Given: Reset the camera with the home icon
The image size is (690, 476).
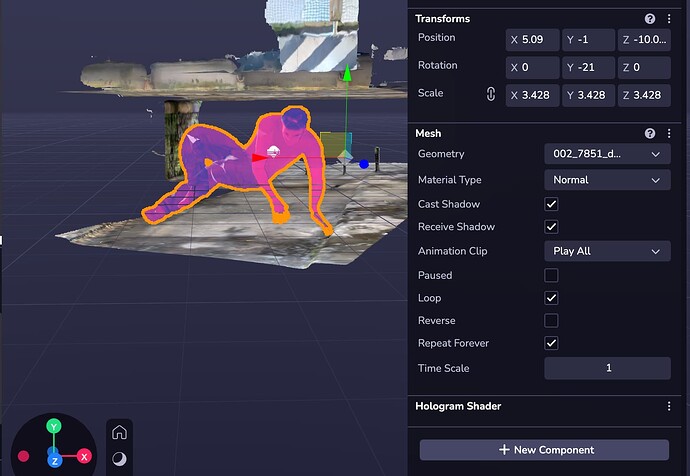Looking at the screenshot, I should [119, 432].
